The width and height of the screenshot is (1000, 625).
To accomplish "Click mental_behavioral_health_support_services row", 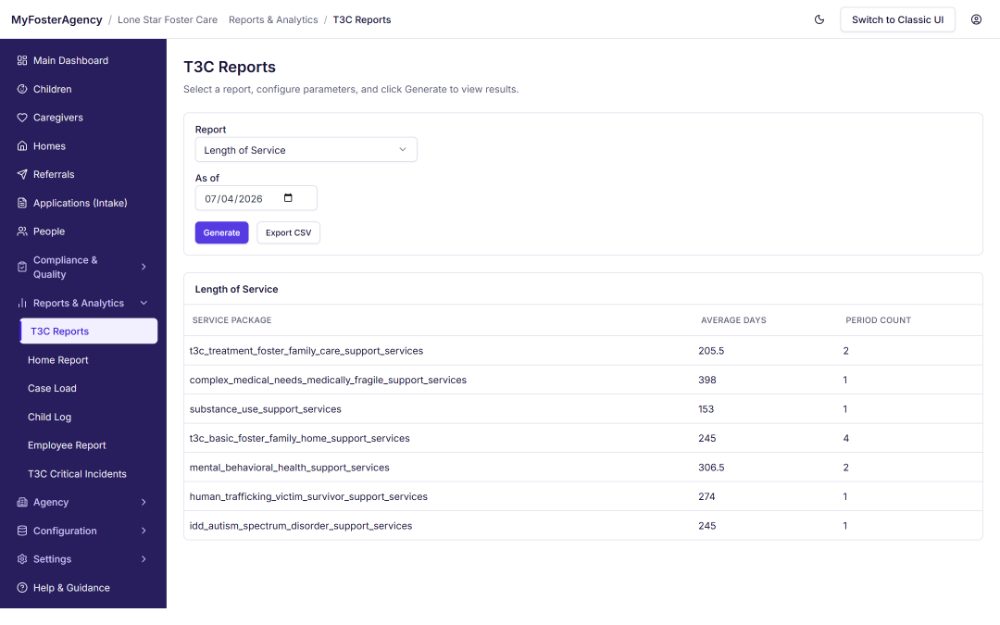I will tap(583, 467).
